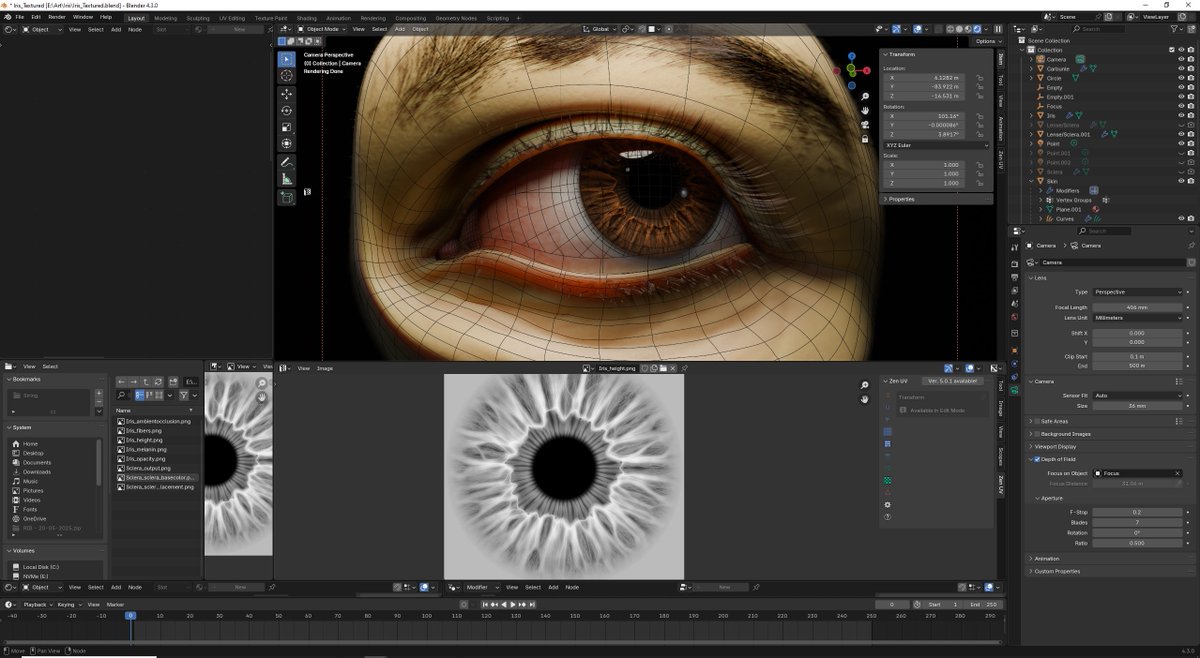Open the filter settings icon in the file browser
1200x658 pixels.
[x=184, y=395]
